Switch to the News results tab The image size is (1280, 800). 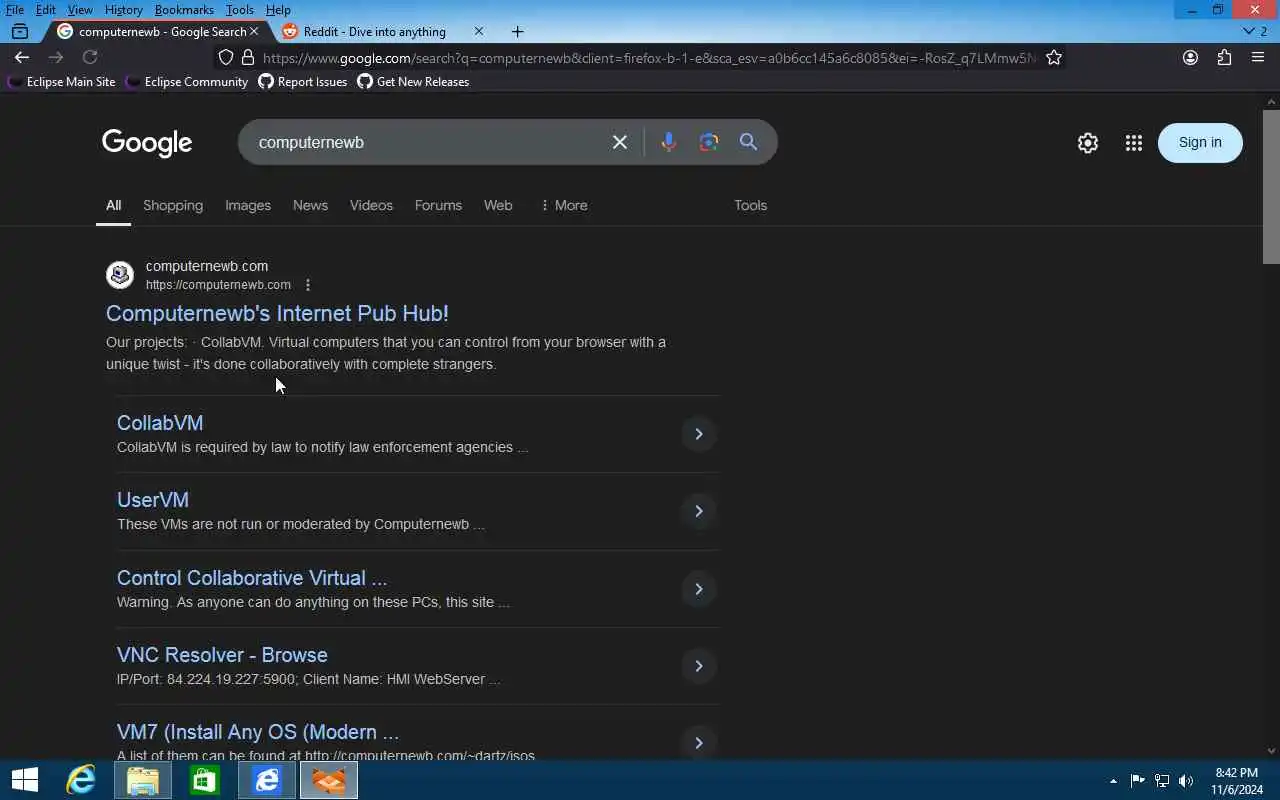310,205
